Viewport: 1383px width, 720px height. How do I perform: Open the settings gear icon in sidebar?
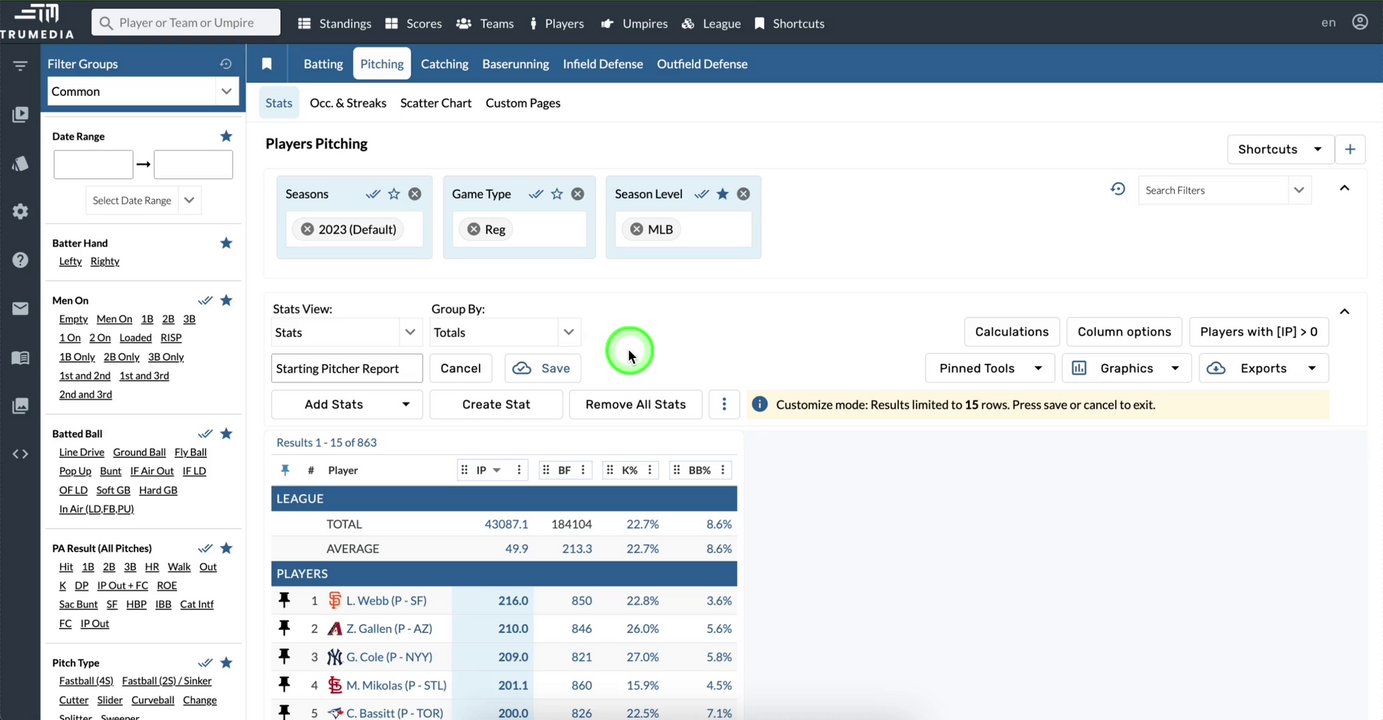point(20,212)
